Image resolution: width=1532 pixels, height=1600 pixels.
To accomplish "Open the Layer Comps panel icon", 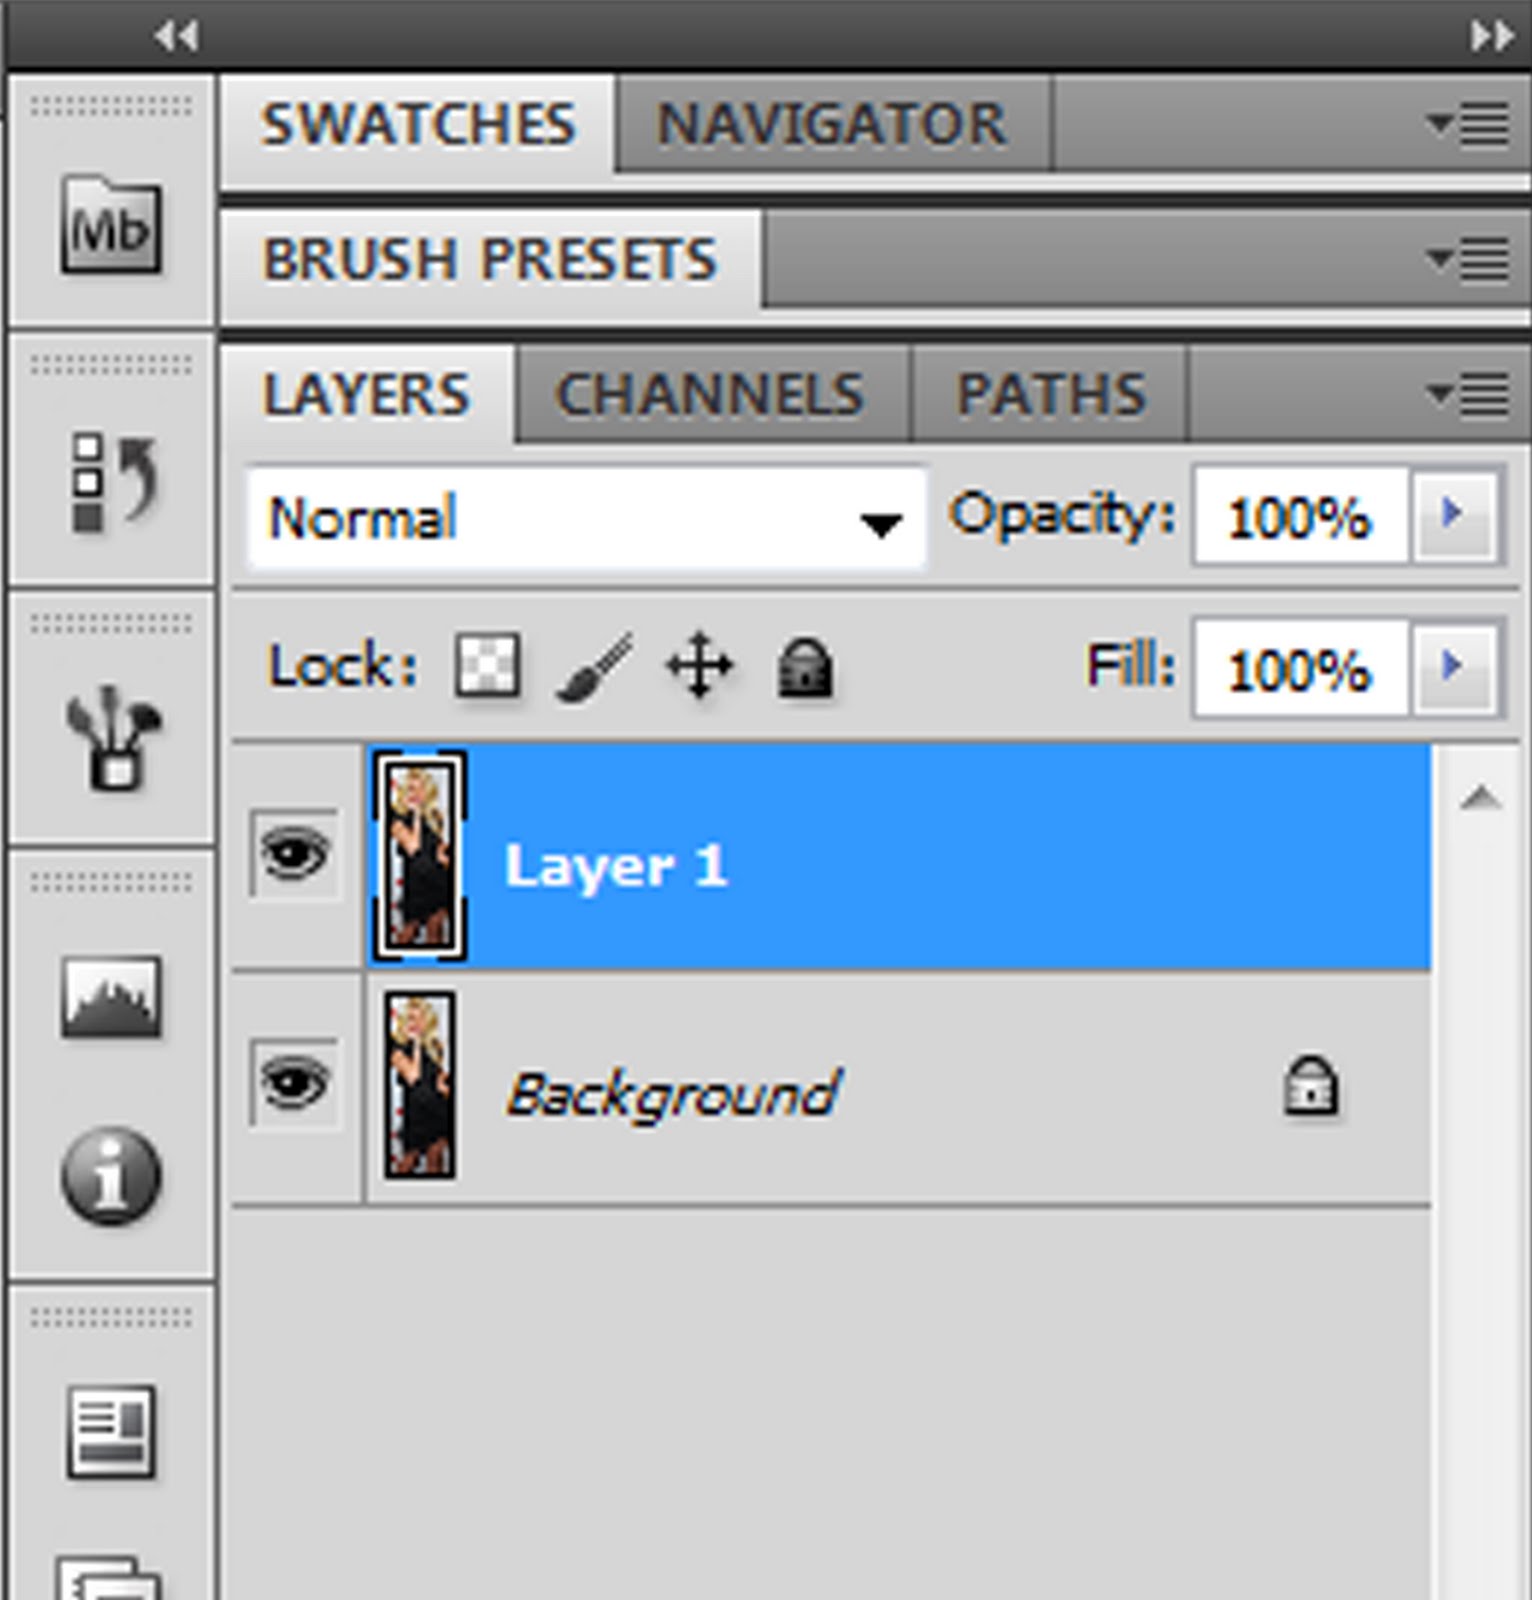I will tap(111, 1432).
